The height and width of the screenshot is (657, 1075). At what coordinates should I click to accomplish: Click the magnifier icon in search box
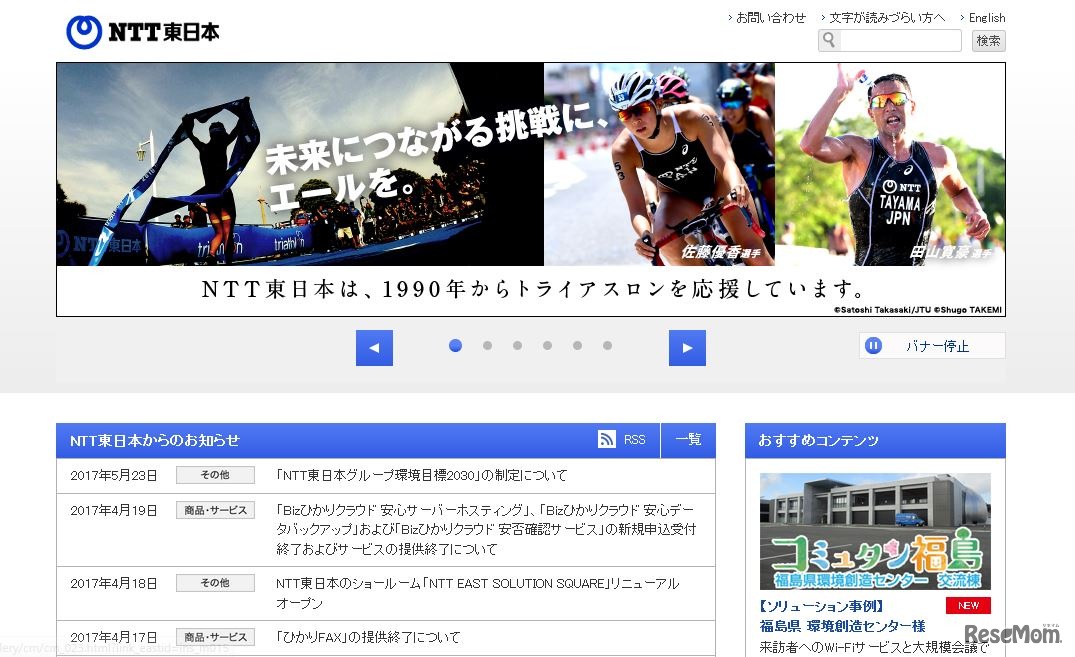click(829, 40)
